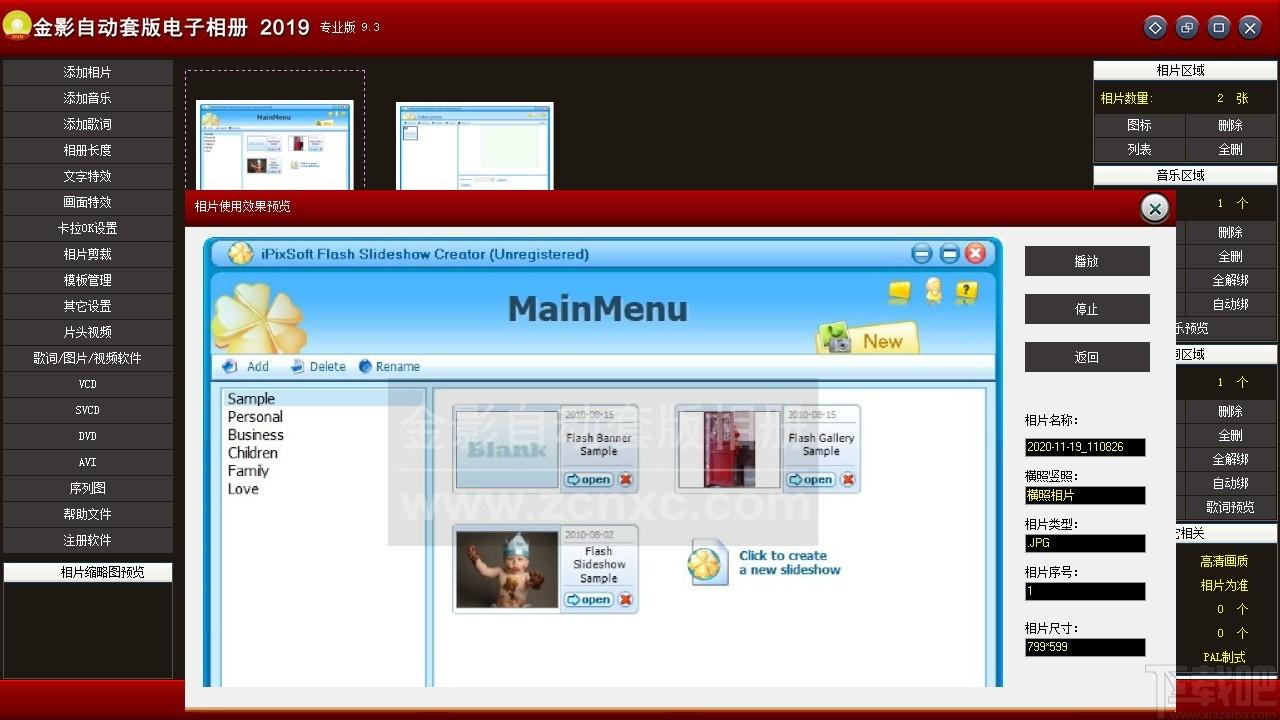Click the overlapping-windows icon in the title bar
This screenshot has height=720, width=1280.
(1187, 28)
